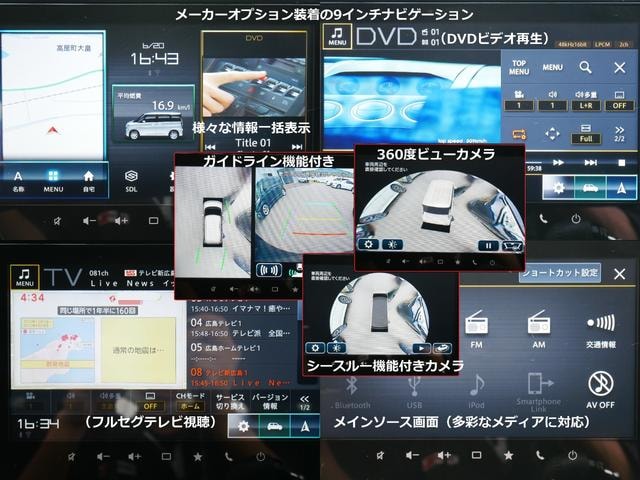Mute audio below the home screen
The image size is (640, 480).
[58, 221]
